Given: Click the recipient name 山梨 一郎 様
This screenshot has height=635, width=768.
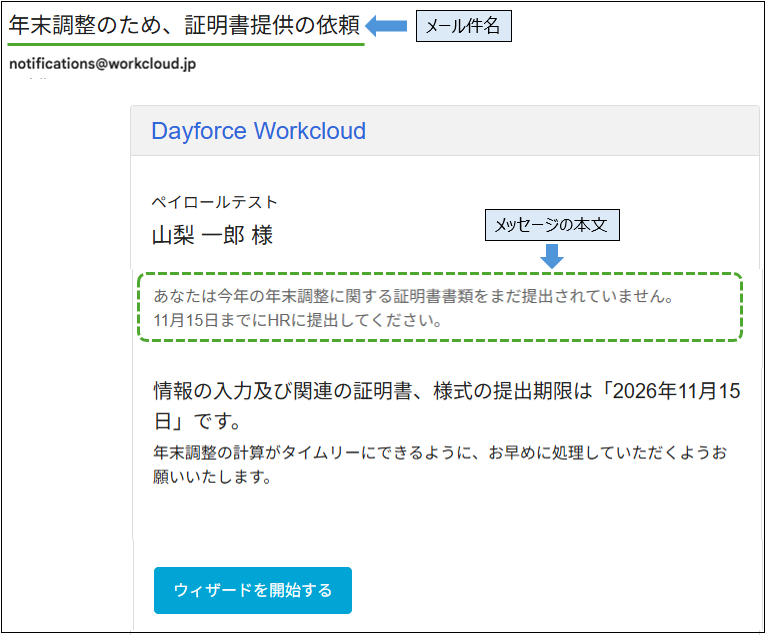Looking at the screenshot, I should (212, 235).
